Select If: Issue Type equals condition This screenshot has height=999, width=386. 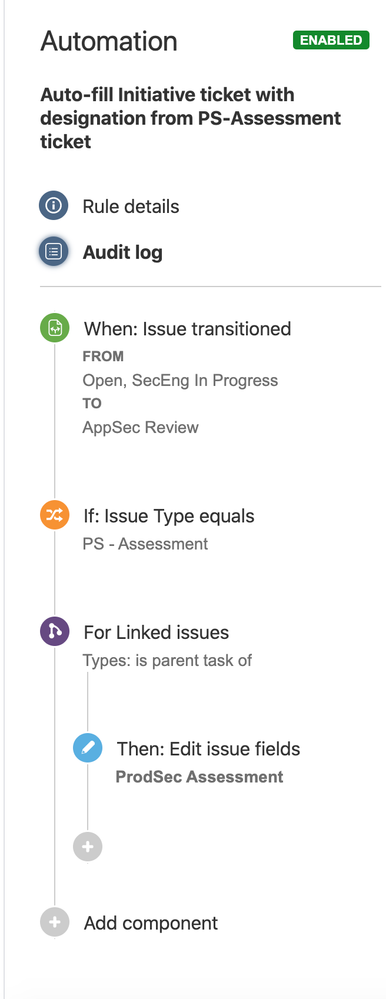pos(169,516)
